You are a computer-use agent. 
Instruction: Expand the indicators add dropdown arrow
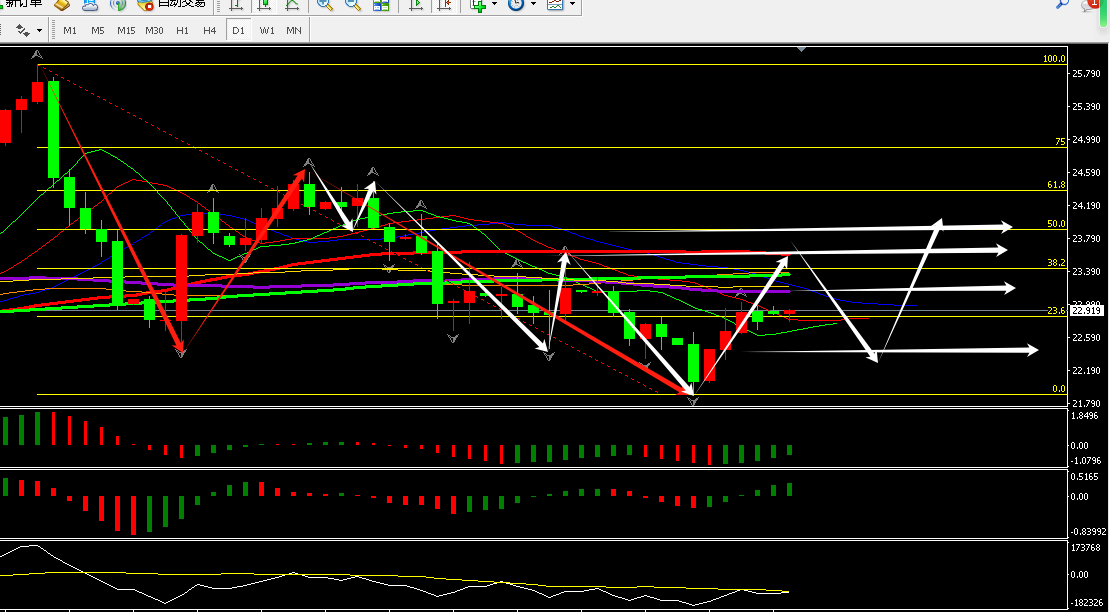tap(494, 5)
